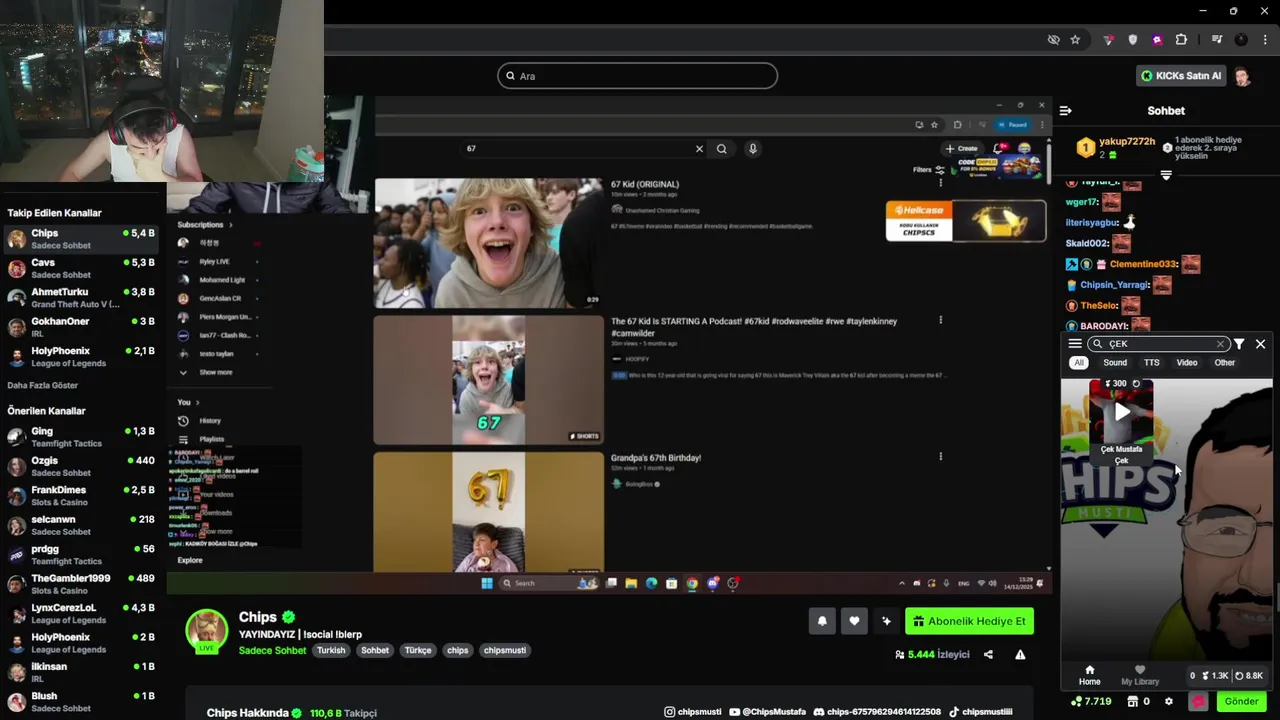Collapse the Sohbet chat panel
The image size is (1280, 720).
click(x=1066, y=111)
